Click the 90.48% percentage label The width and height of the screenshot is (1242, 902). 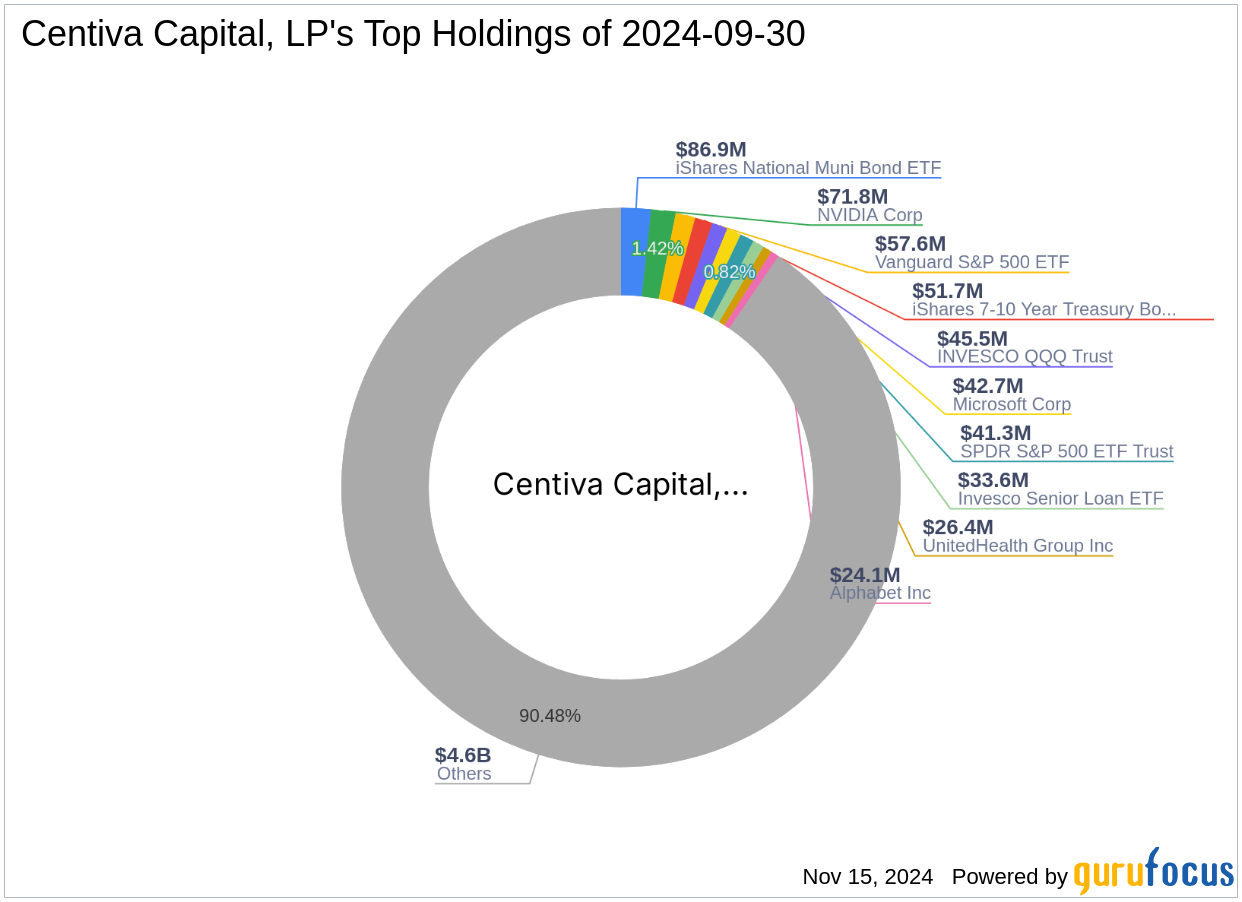tap(550, 716)
